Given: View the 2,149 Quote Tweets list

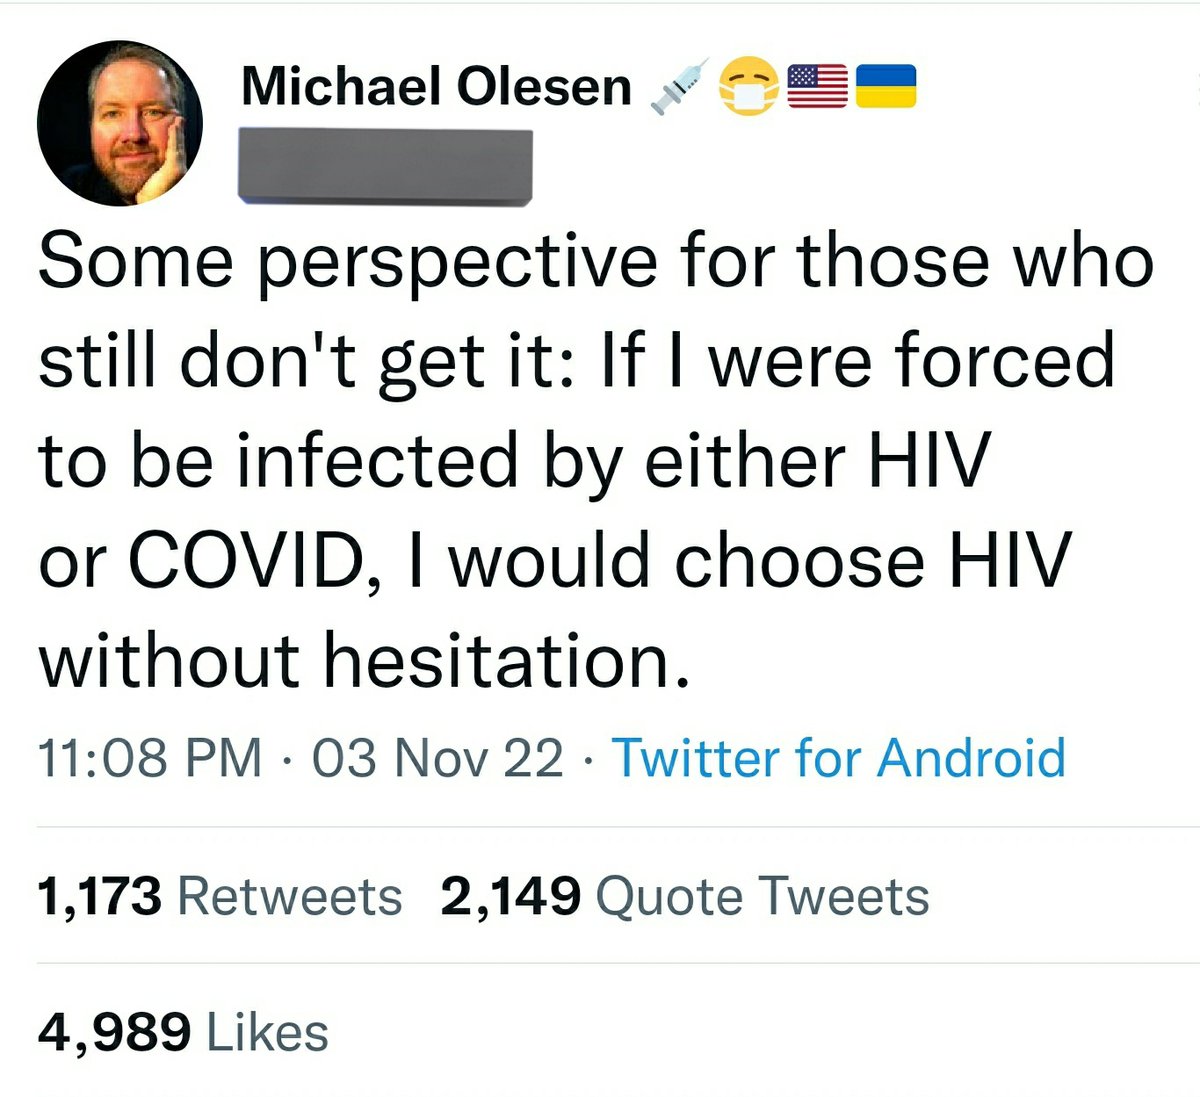Looking at the screenshot, I should 685,895.
